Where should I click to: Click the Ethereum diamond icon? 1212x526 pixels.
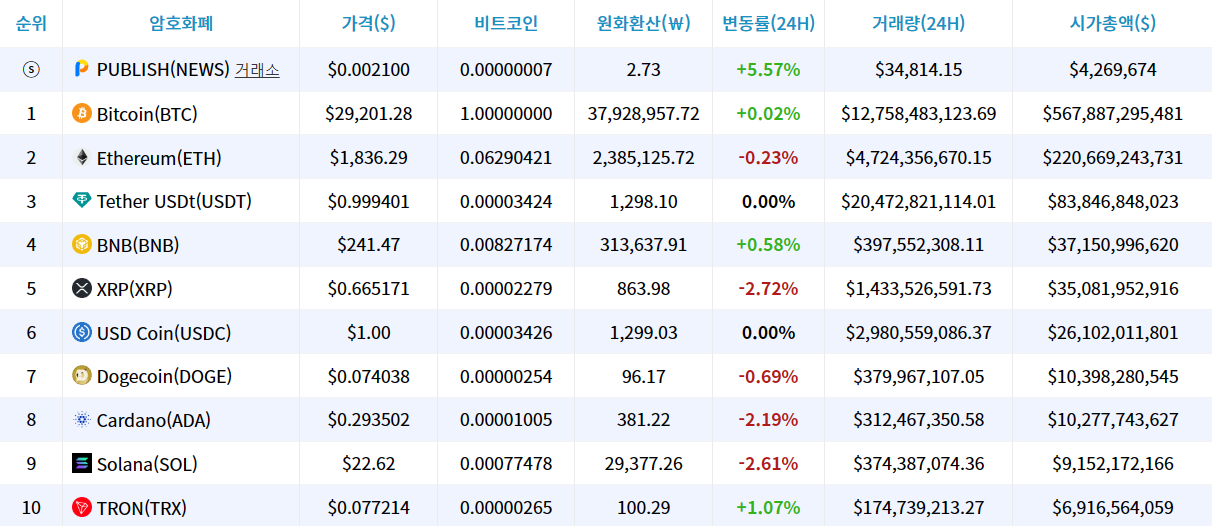click(x=82, y=158)
